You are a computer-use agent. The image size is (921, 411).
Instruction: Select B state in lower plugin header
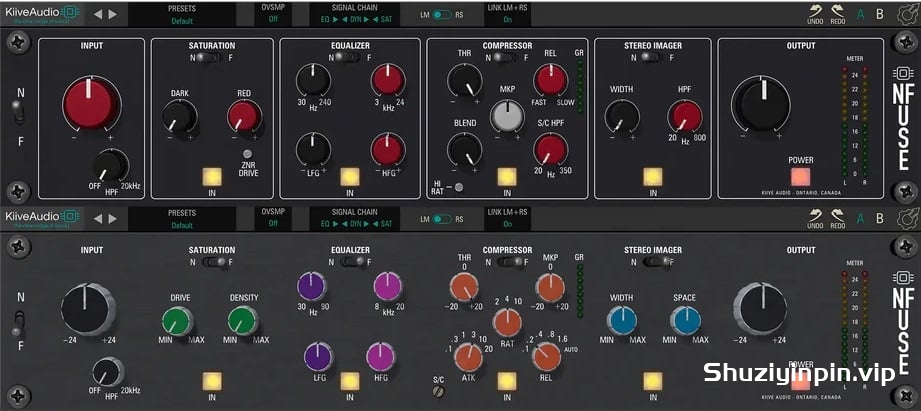coord(880,219)
